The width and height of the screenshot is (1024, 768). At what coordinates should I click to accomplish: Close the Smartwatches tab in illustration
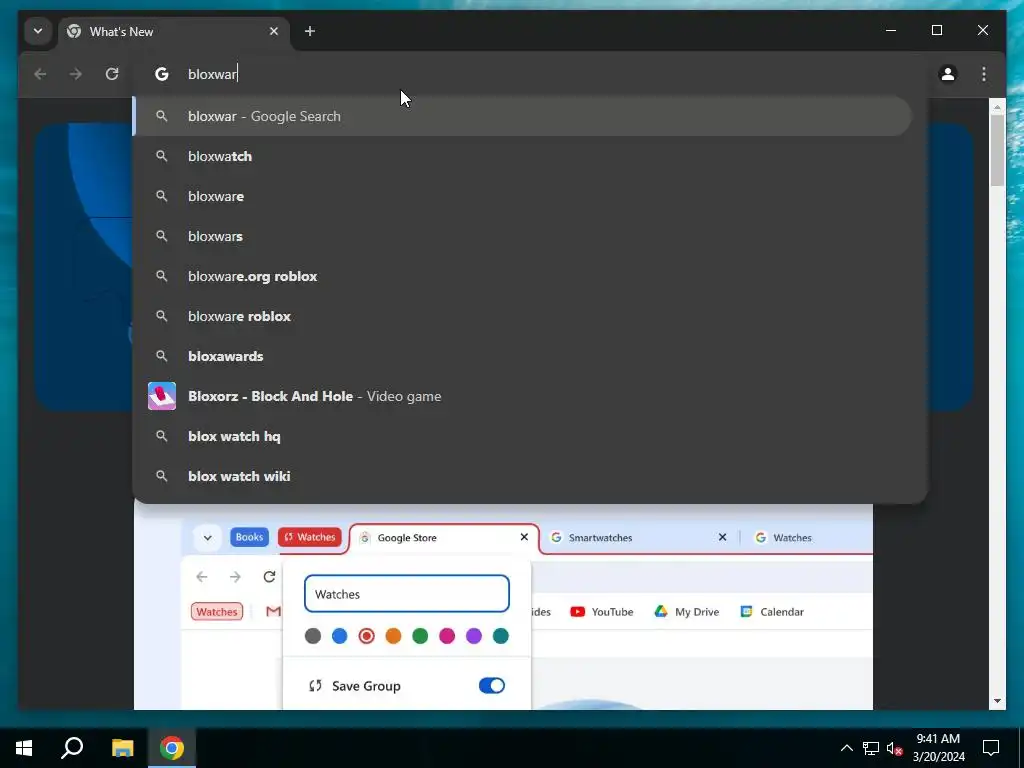[722, 537]
